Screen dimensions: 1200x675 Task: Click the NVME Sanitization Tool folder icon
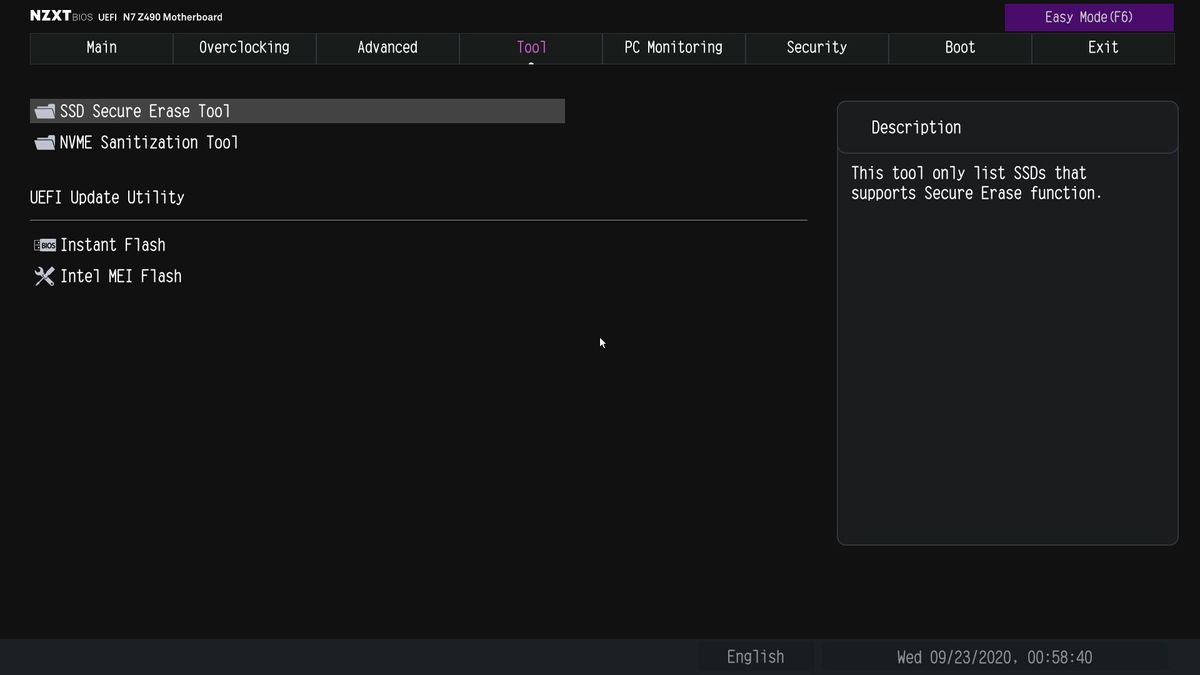pyautogui.click(x=44, y=143)
